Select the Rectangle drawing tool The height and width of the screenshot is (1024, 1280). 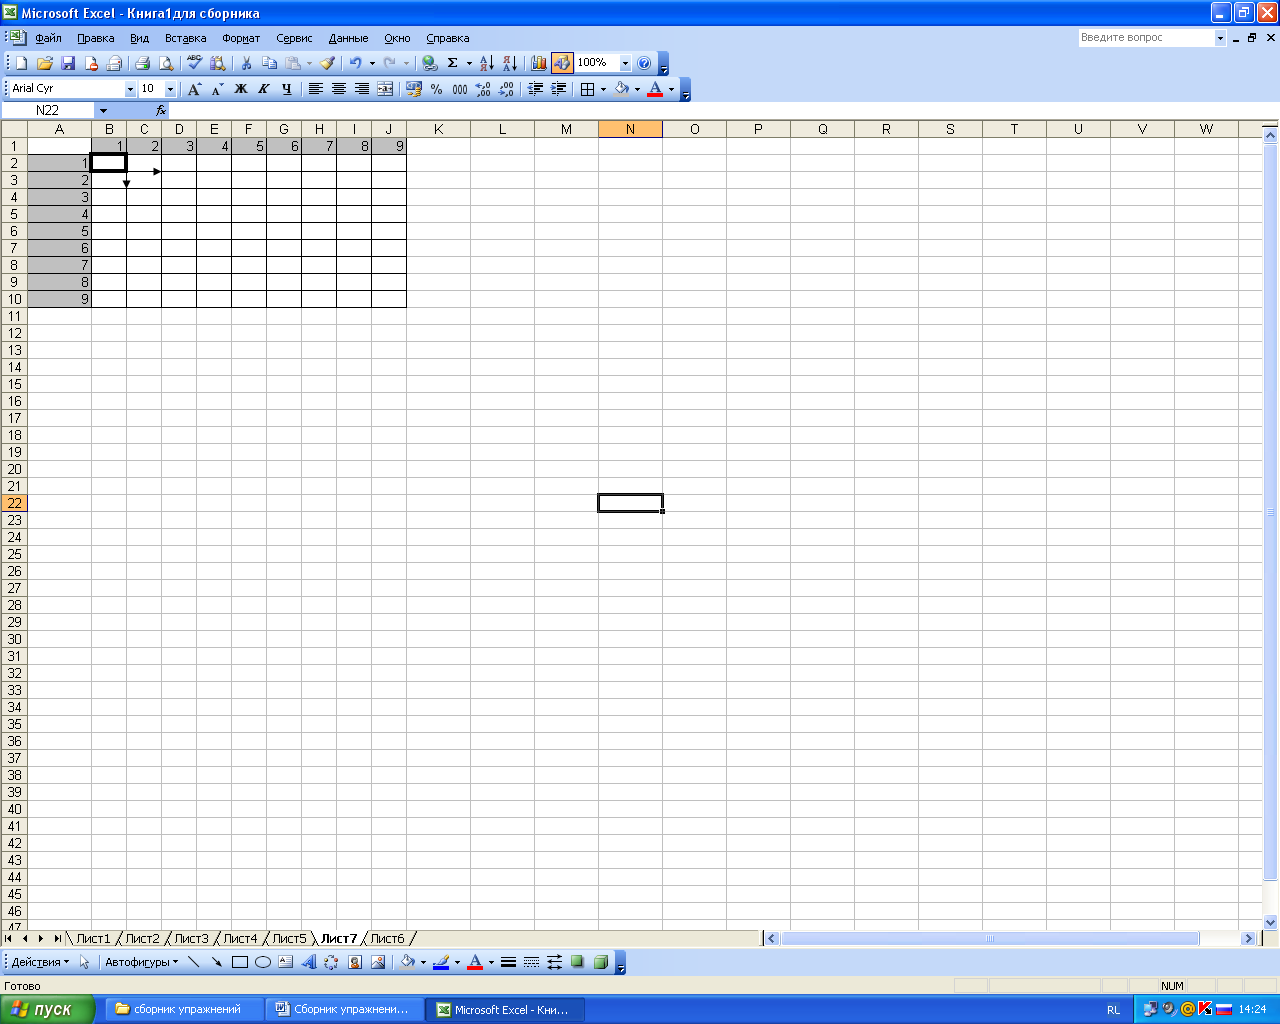[240, 962]
